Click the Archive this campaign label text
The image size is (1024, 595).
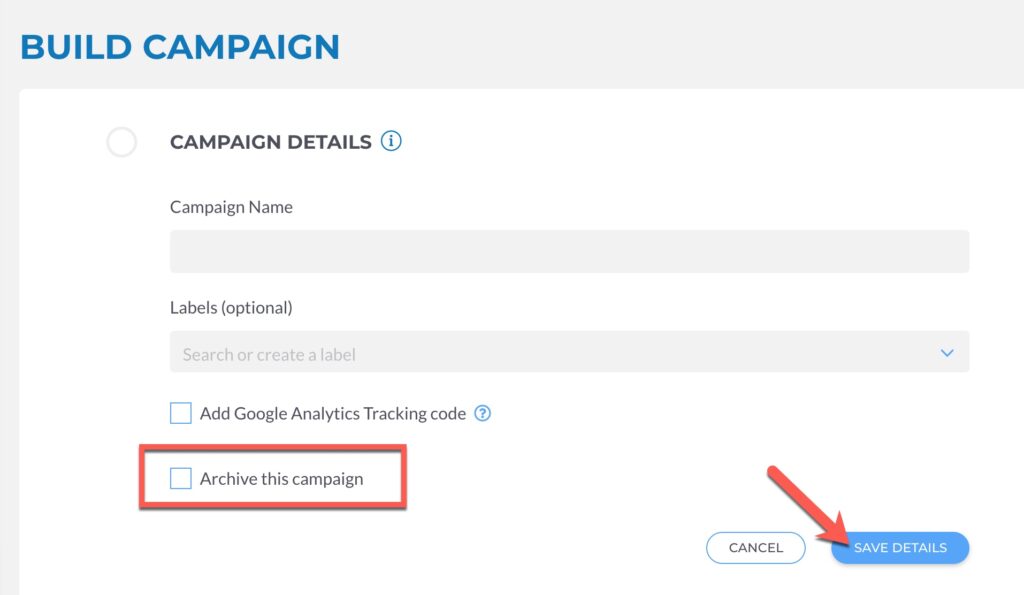click(281, 479)
